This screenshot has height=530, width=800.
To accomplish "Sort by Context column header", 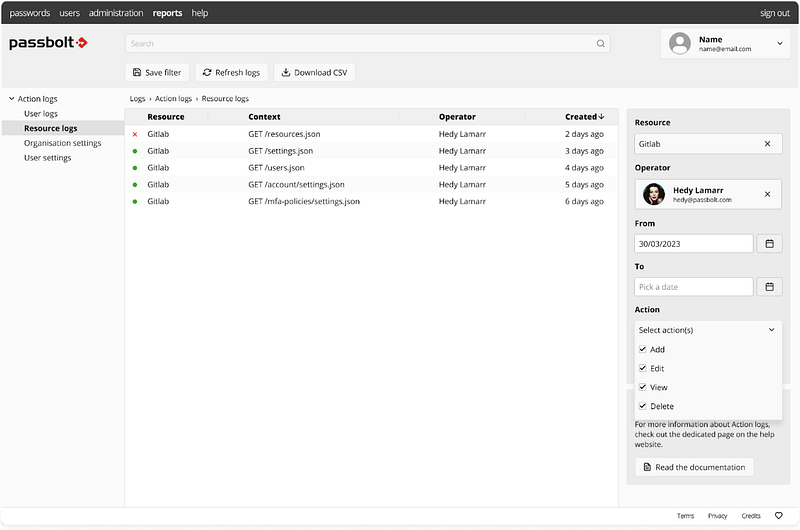I will 264,117.
